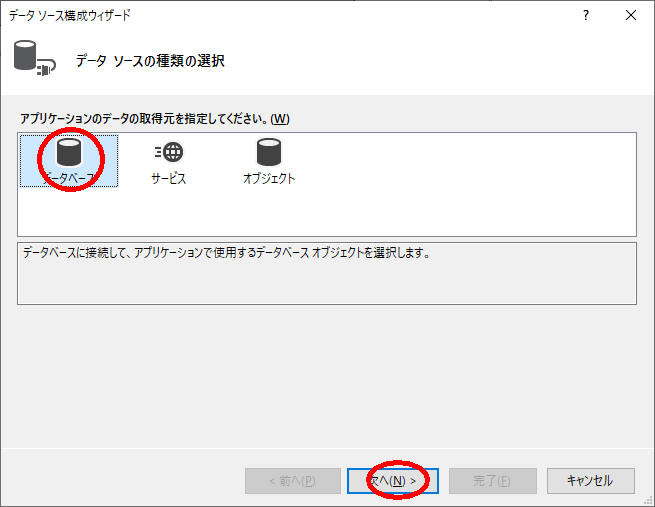Click the データベース text label
The height and width of the screenshot is (507, 655).
coord(68,179)
